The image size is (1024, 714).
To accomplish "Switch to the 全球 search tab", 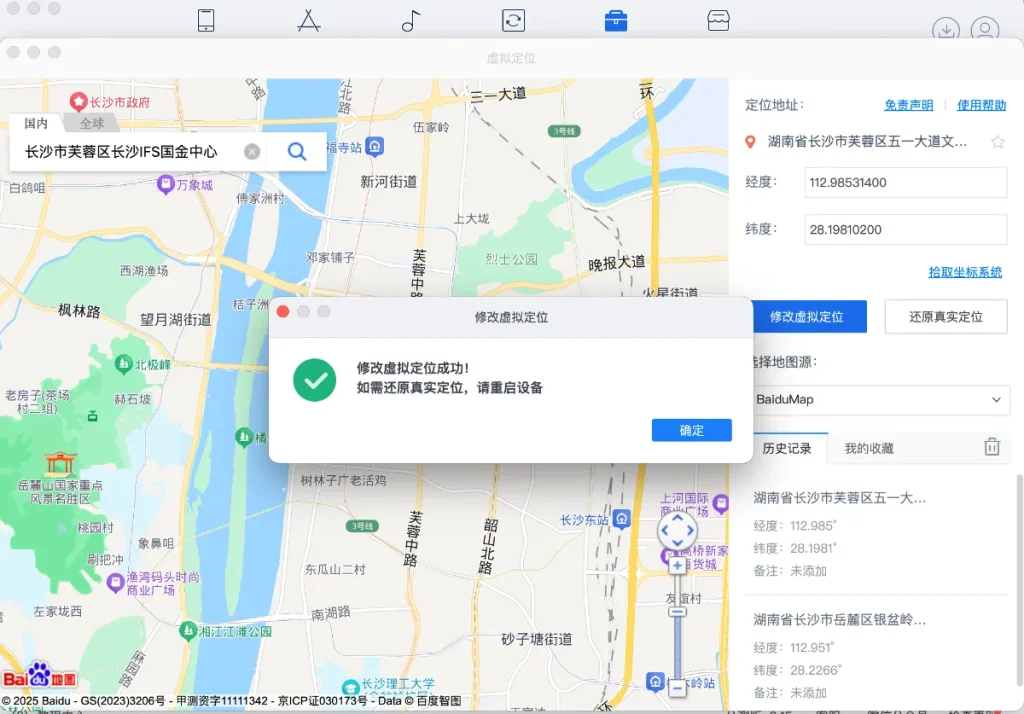I will pyautogui.click(x=92, y=123).
